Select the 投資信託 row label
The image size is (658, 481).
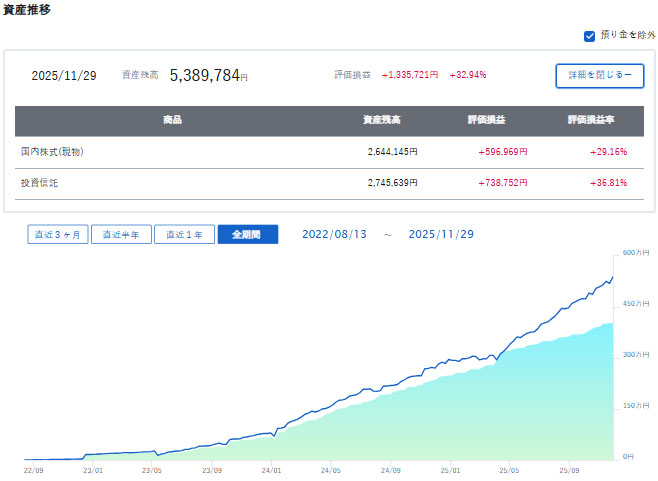40,184
